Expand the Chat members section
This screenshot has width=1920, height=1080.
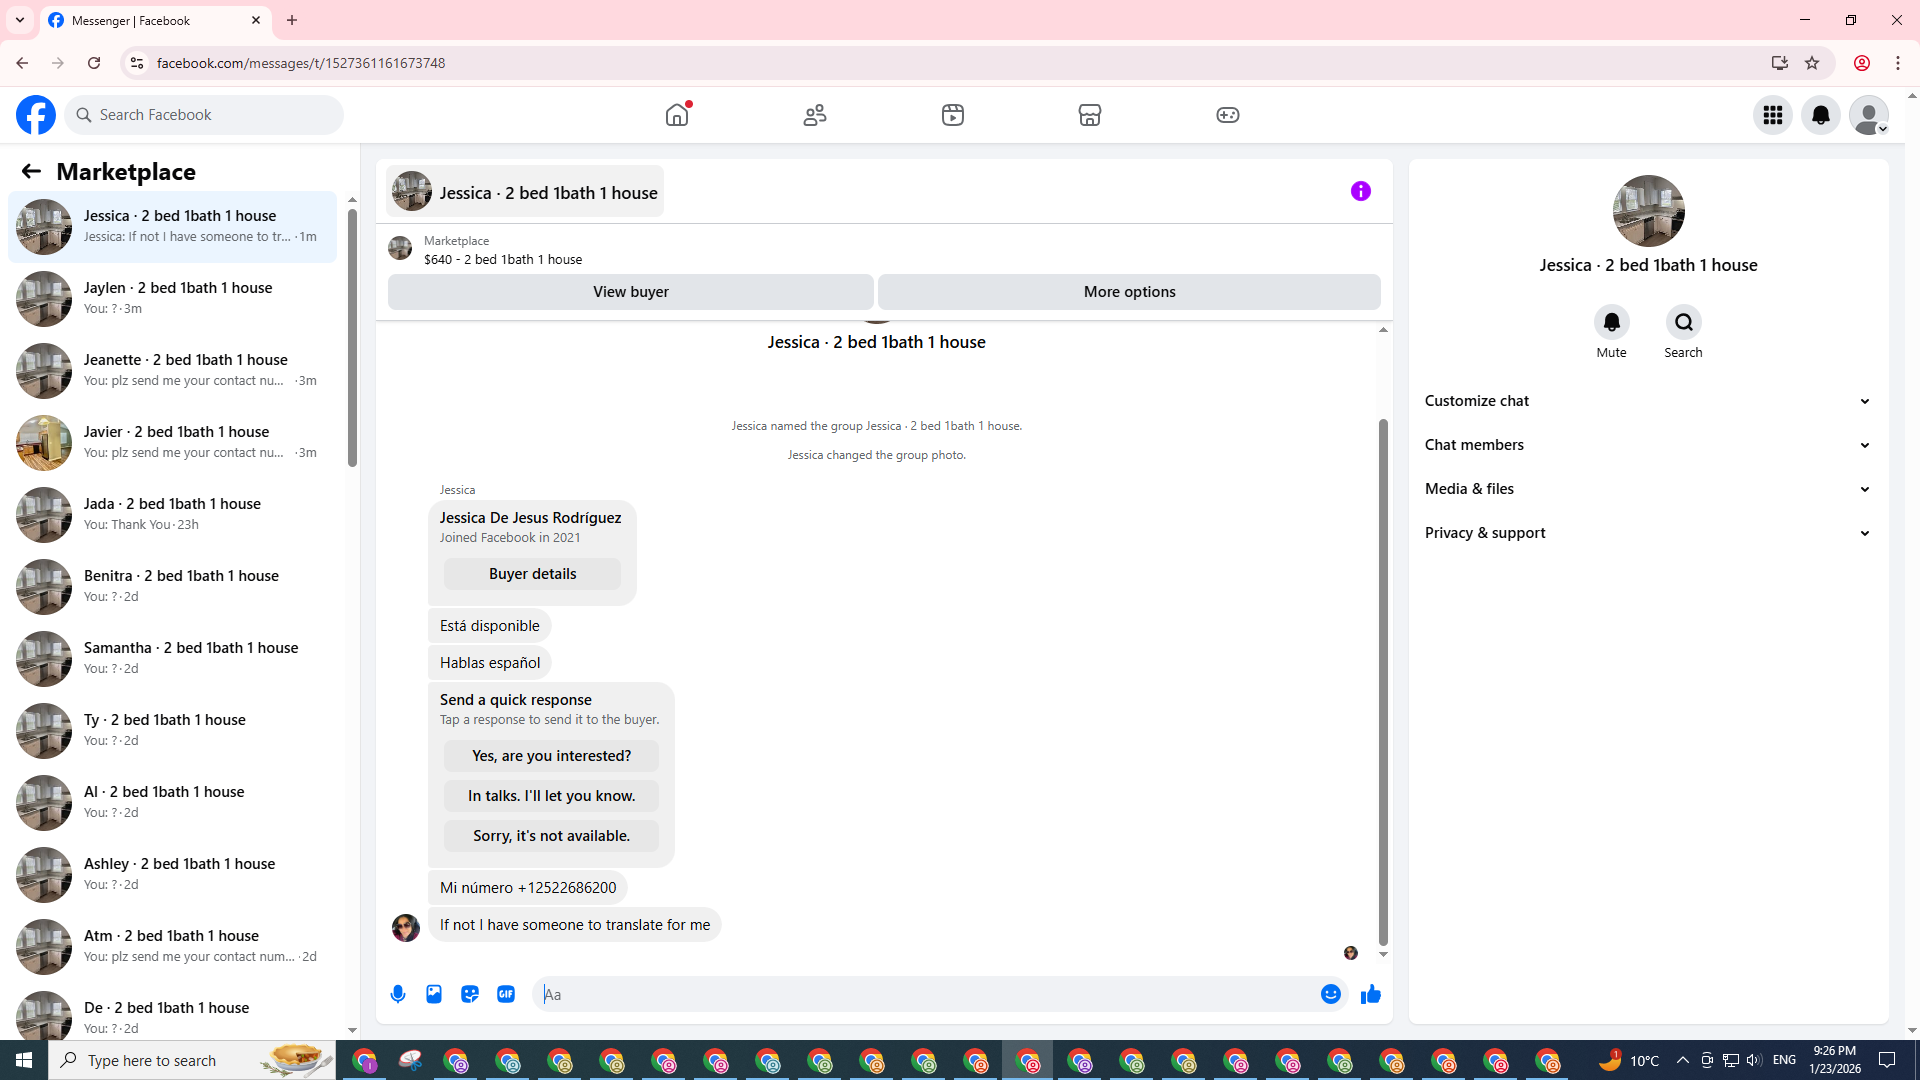coord(1647,445)
